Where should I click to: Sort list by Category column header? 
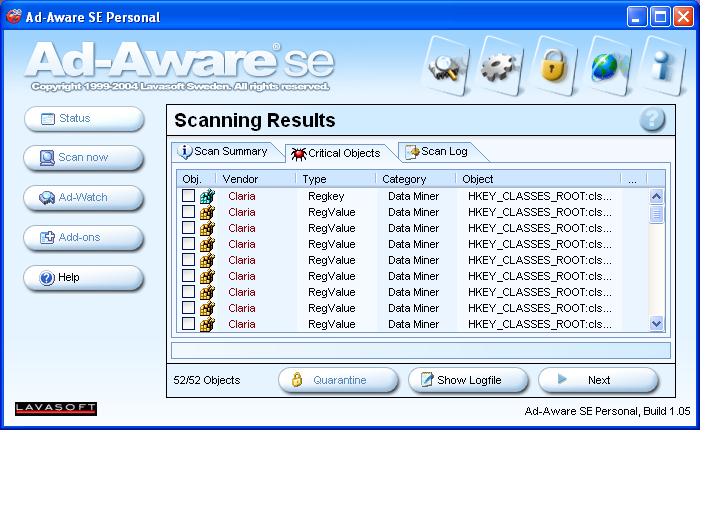[416, 179]
